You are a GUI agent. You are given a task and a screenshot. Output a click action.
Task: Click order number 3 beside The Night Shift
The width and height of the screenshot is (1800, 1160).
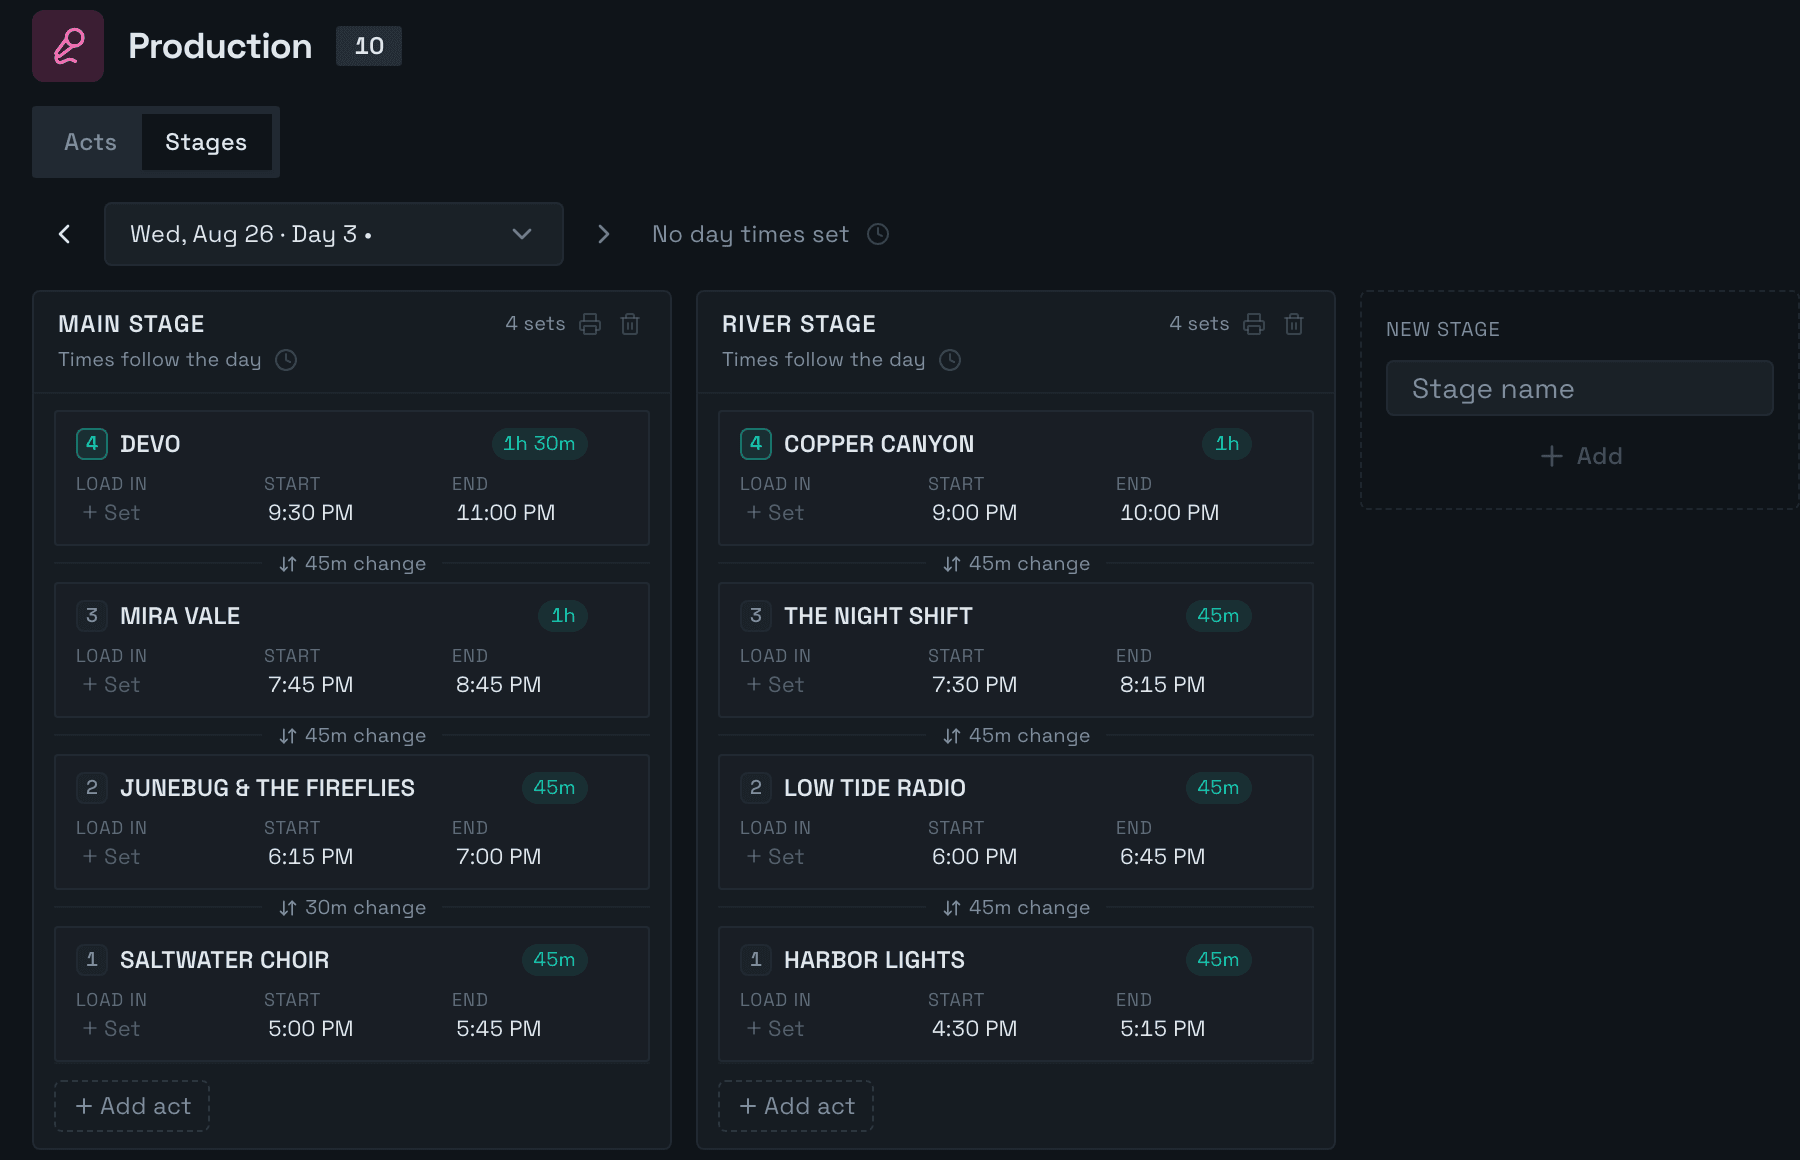point(756,616)
